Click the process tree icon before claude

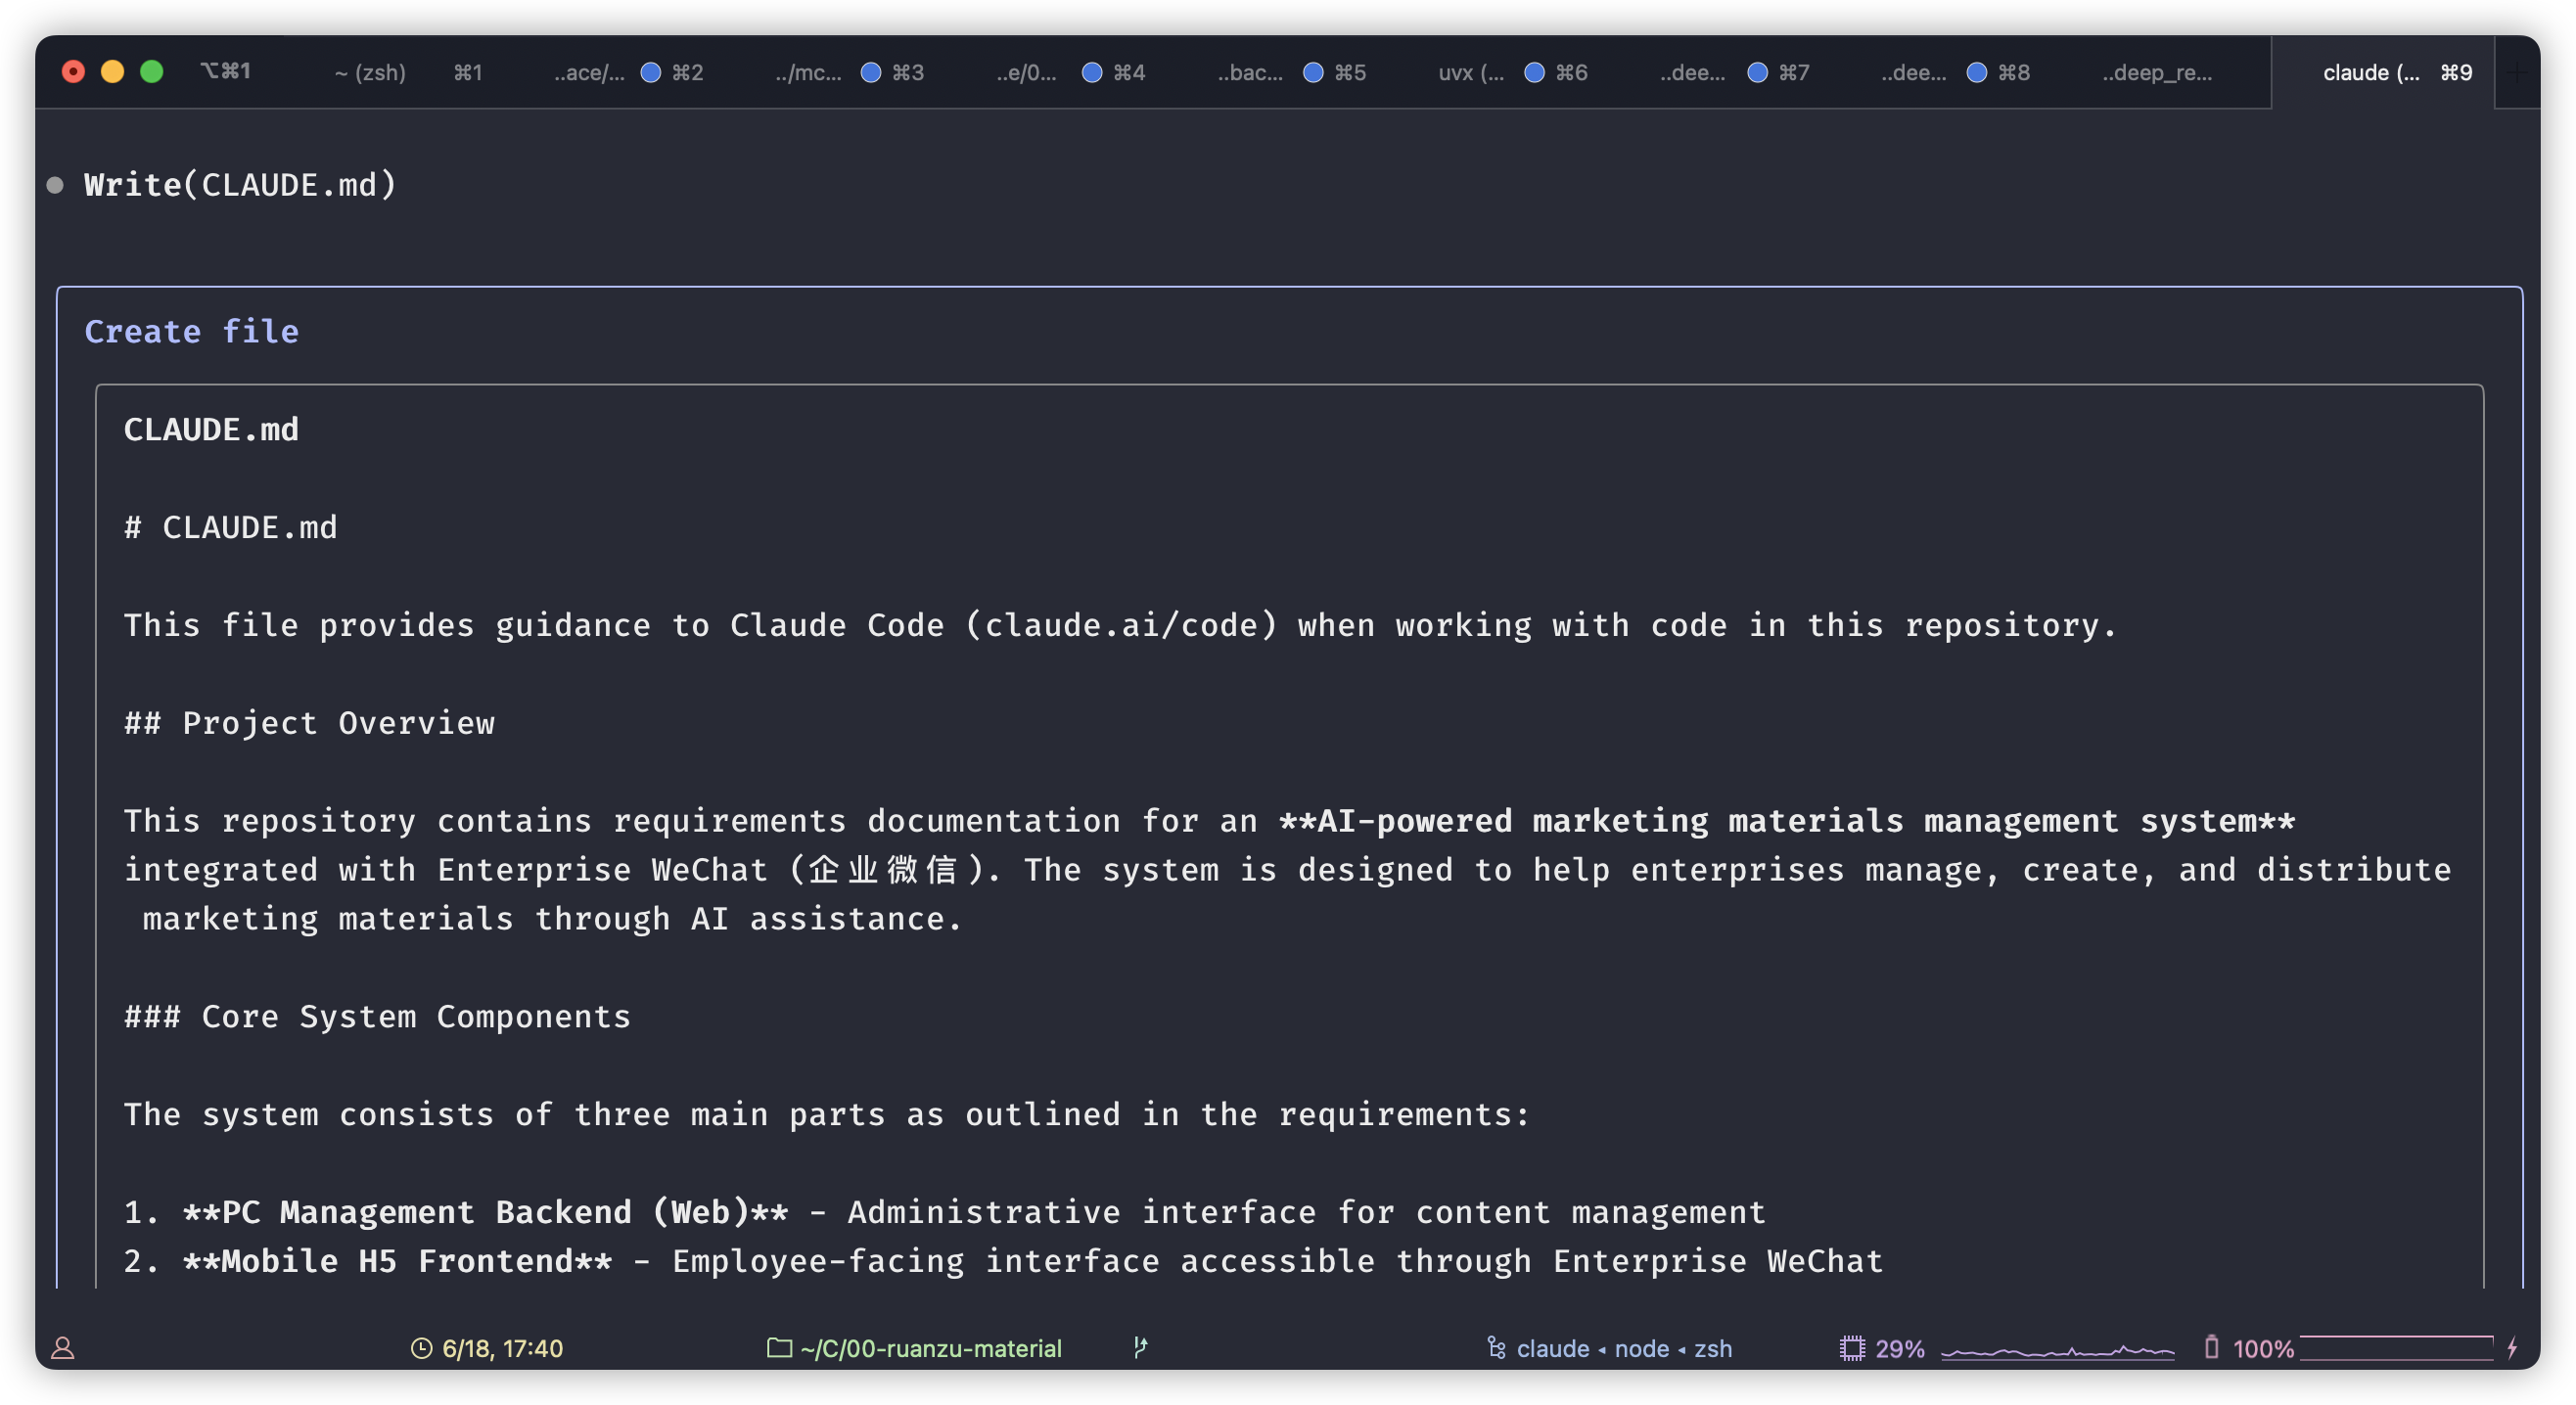1496,1348
